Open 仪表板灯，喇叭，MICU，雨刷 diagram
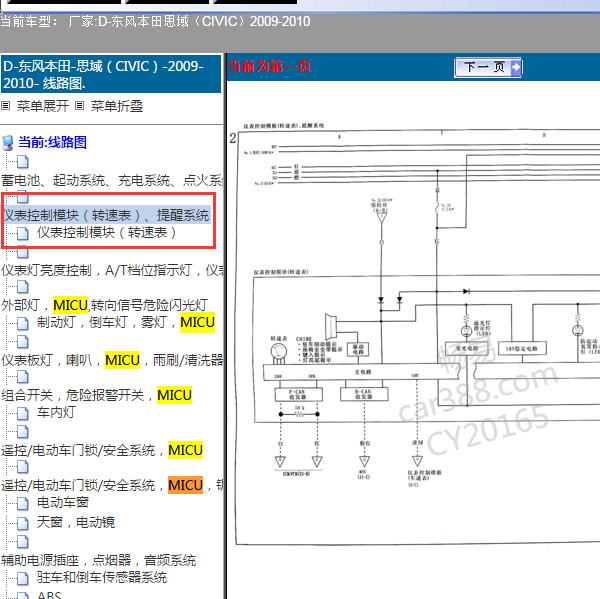 pyautogui.click(x=112, y=360)
